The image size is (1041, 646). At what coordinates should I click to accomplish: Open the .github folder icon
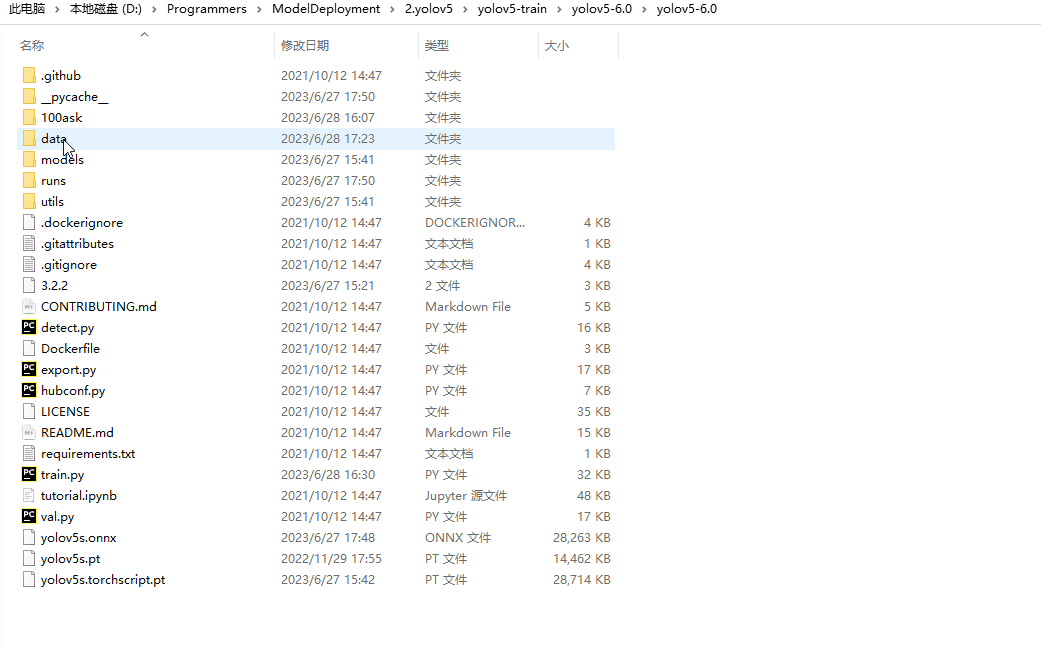27,75
